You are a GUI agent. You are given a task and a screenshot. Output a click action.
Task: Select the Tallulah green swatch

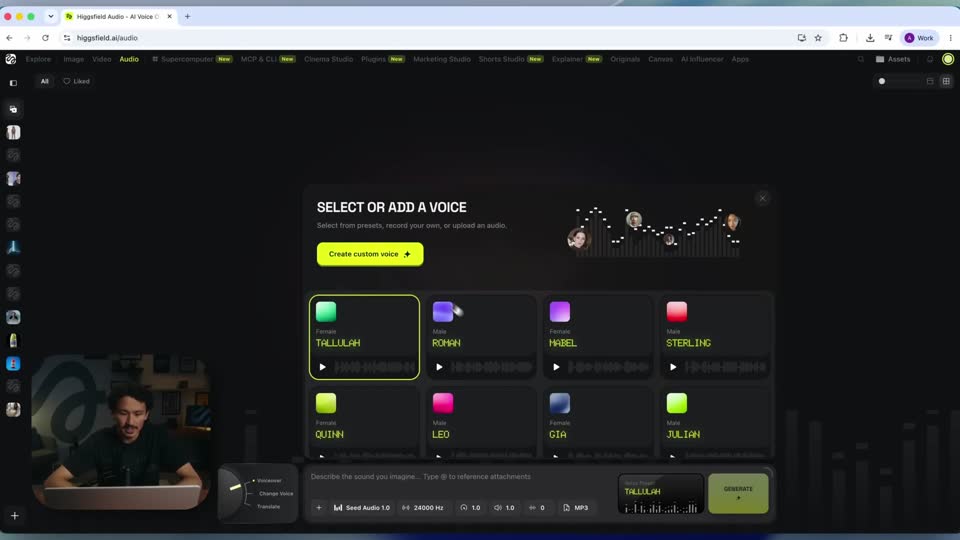[326, 312]
